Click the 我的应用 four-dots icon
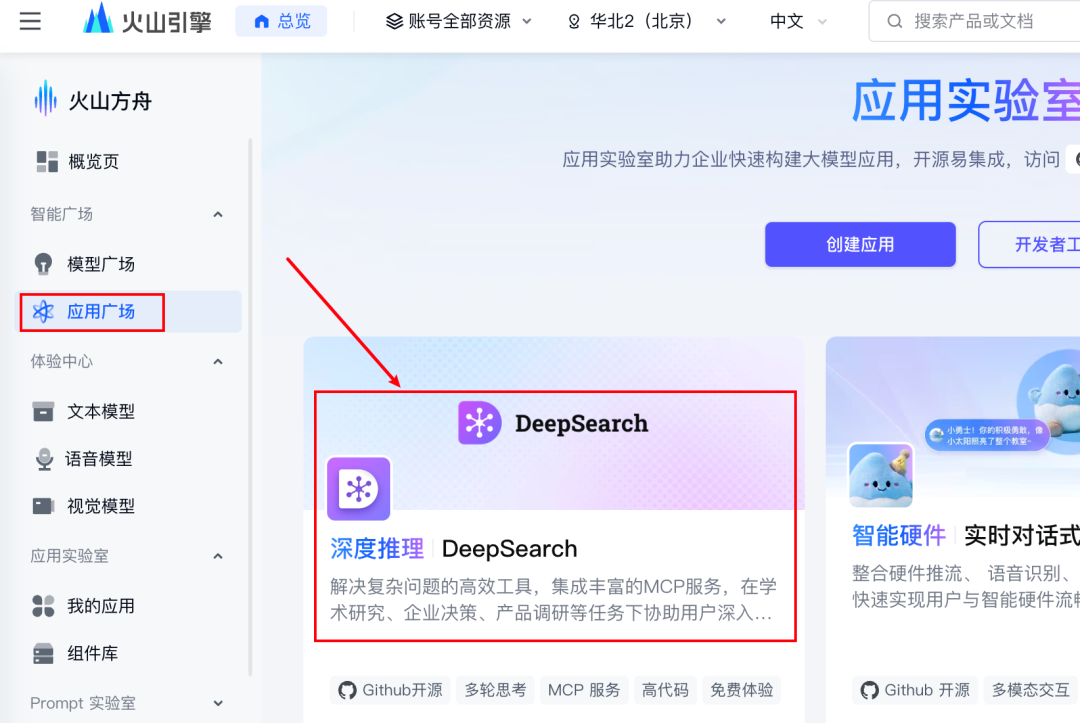The image size is (1080, 723). [x=43, y=606]
